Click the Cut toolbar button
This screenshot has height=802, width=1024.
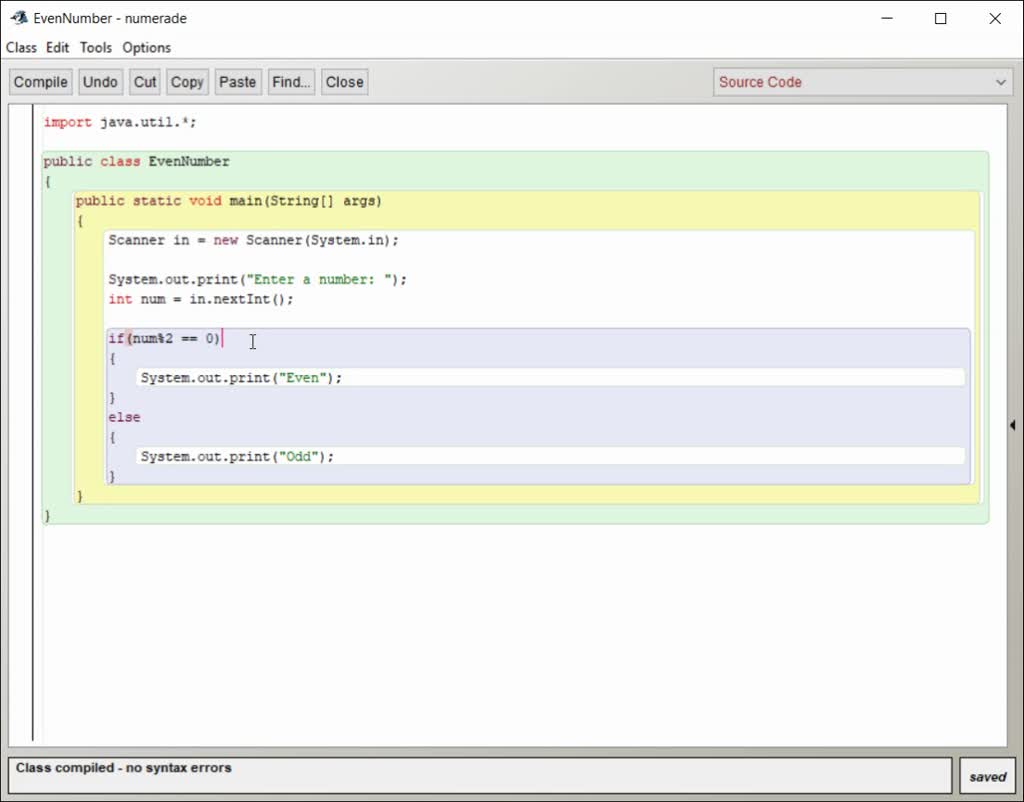tap(145, 82)
